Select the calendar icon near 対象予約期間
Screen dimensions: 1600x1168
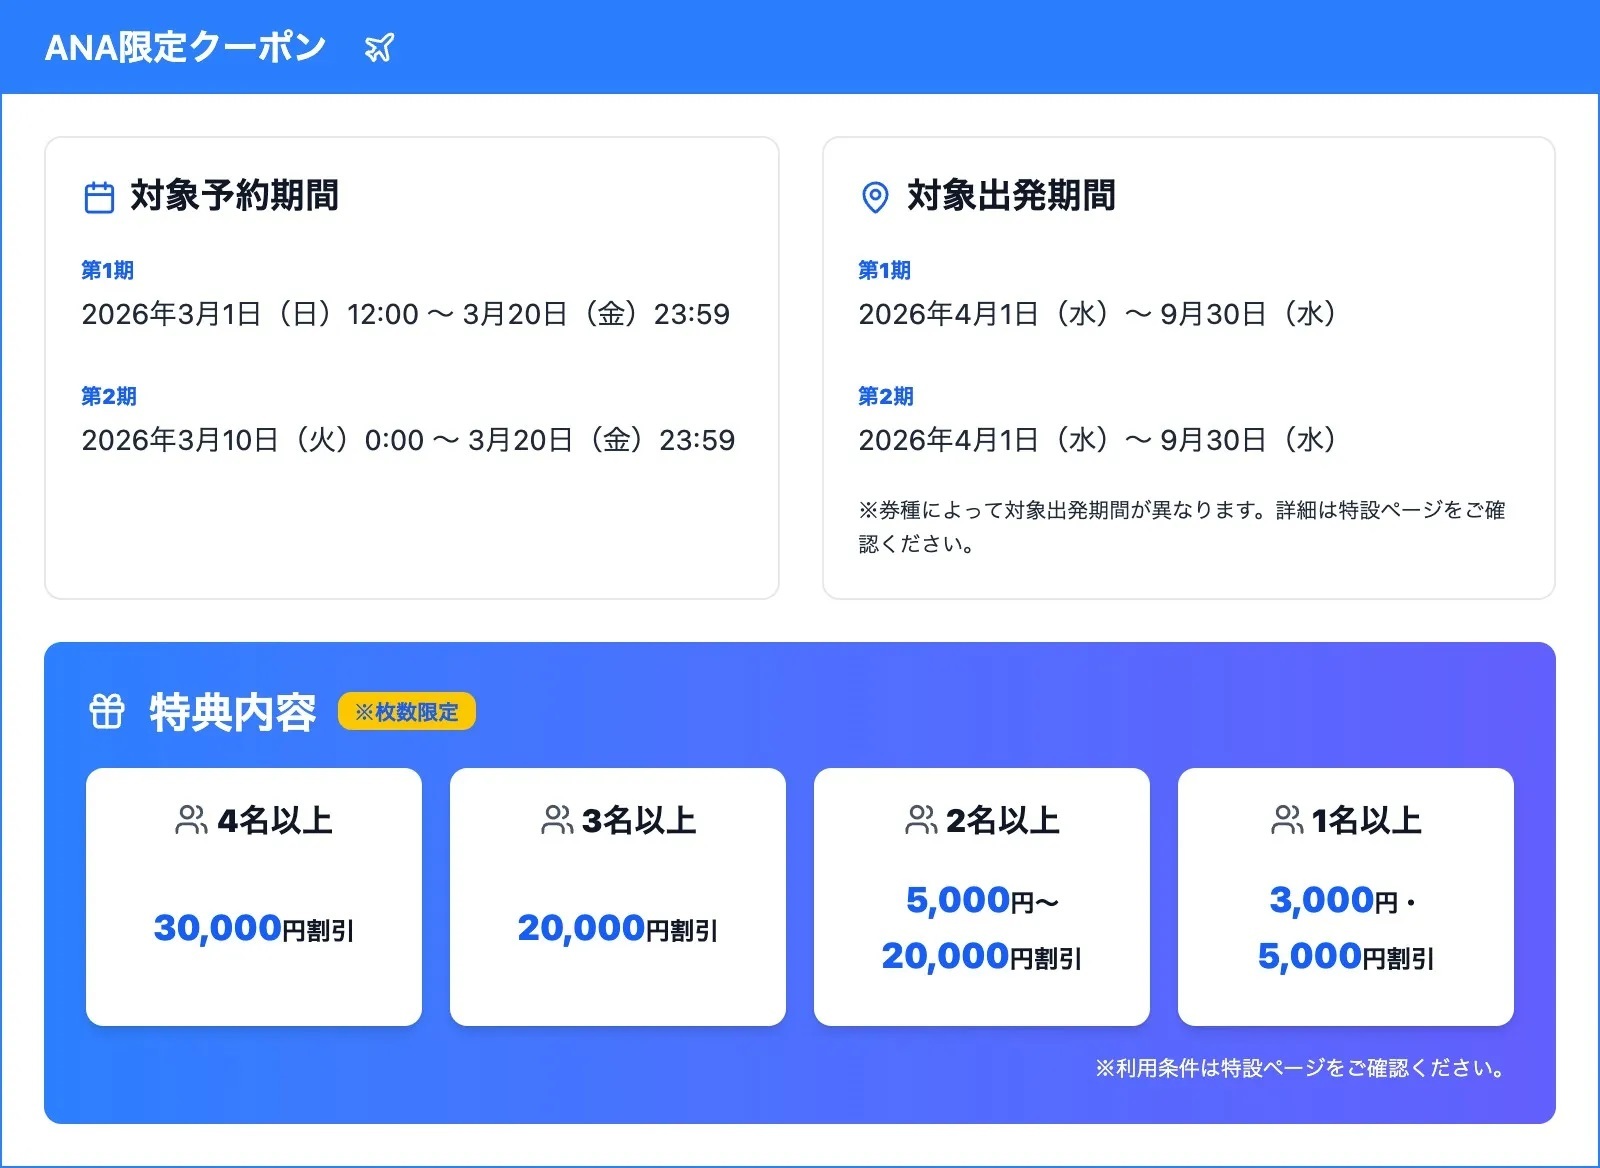pyautogui.click(x=99, y=197)
